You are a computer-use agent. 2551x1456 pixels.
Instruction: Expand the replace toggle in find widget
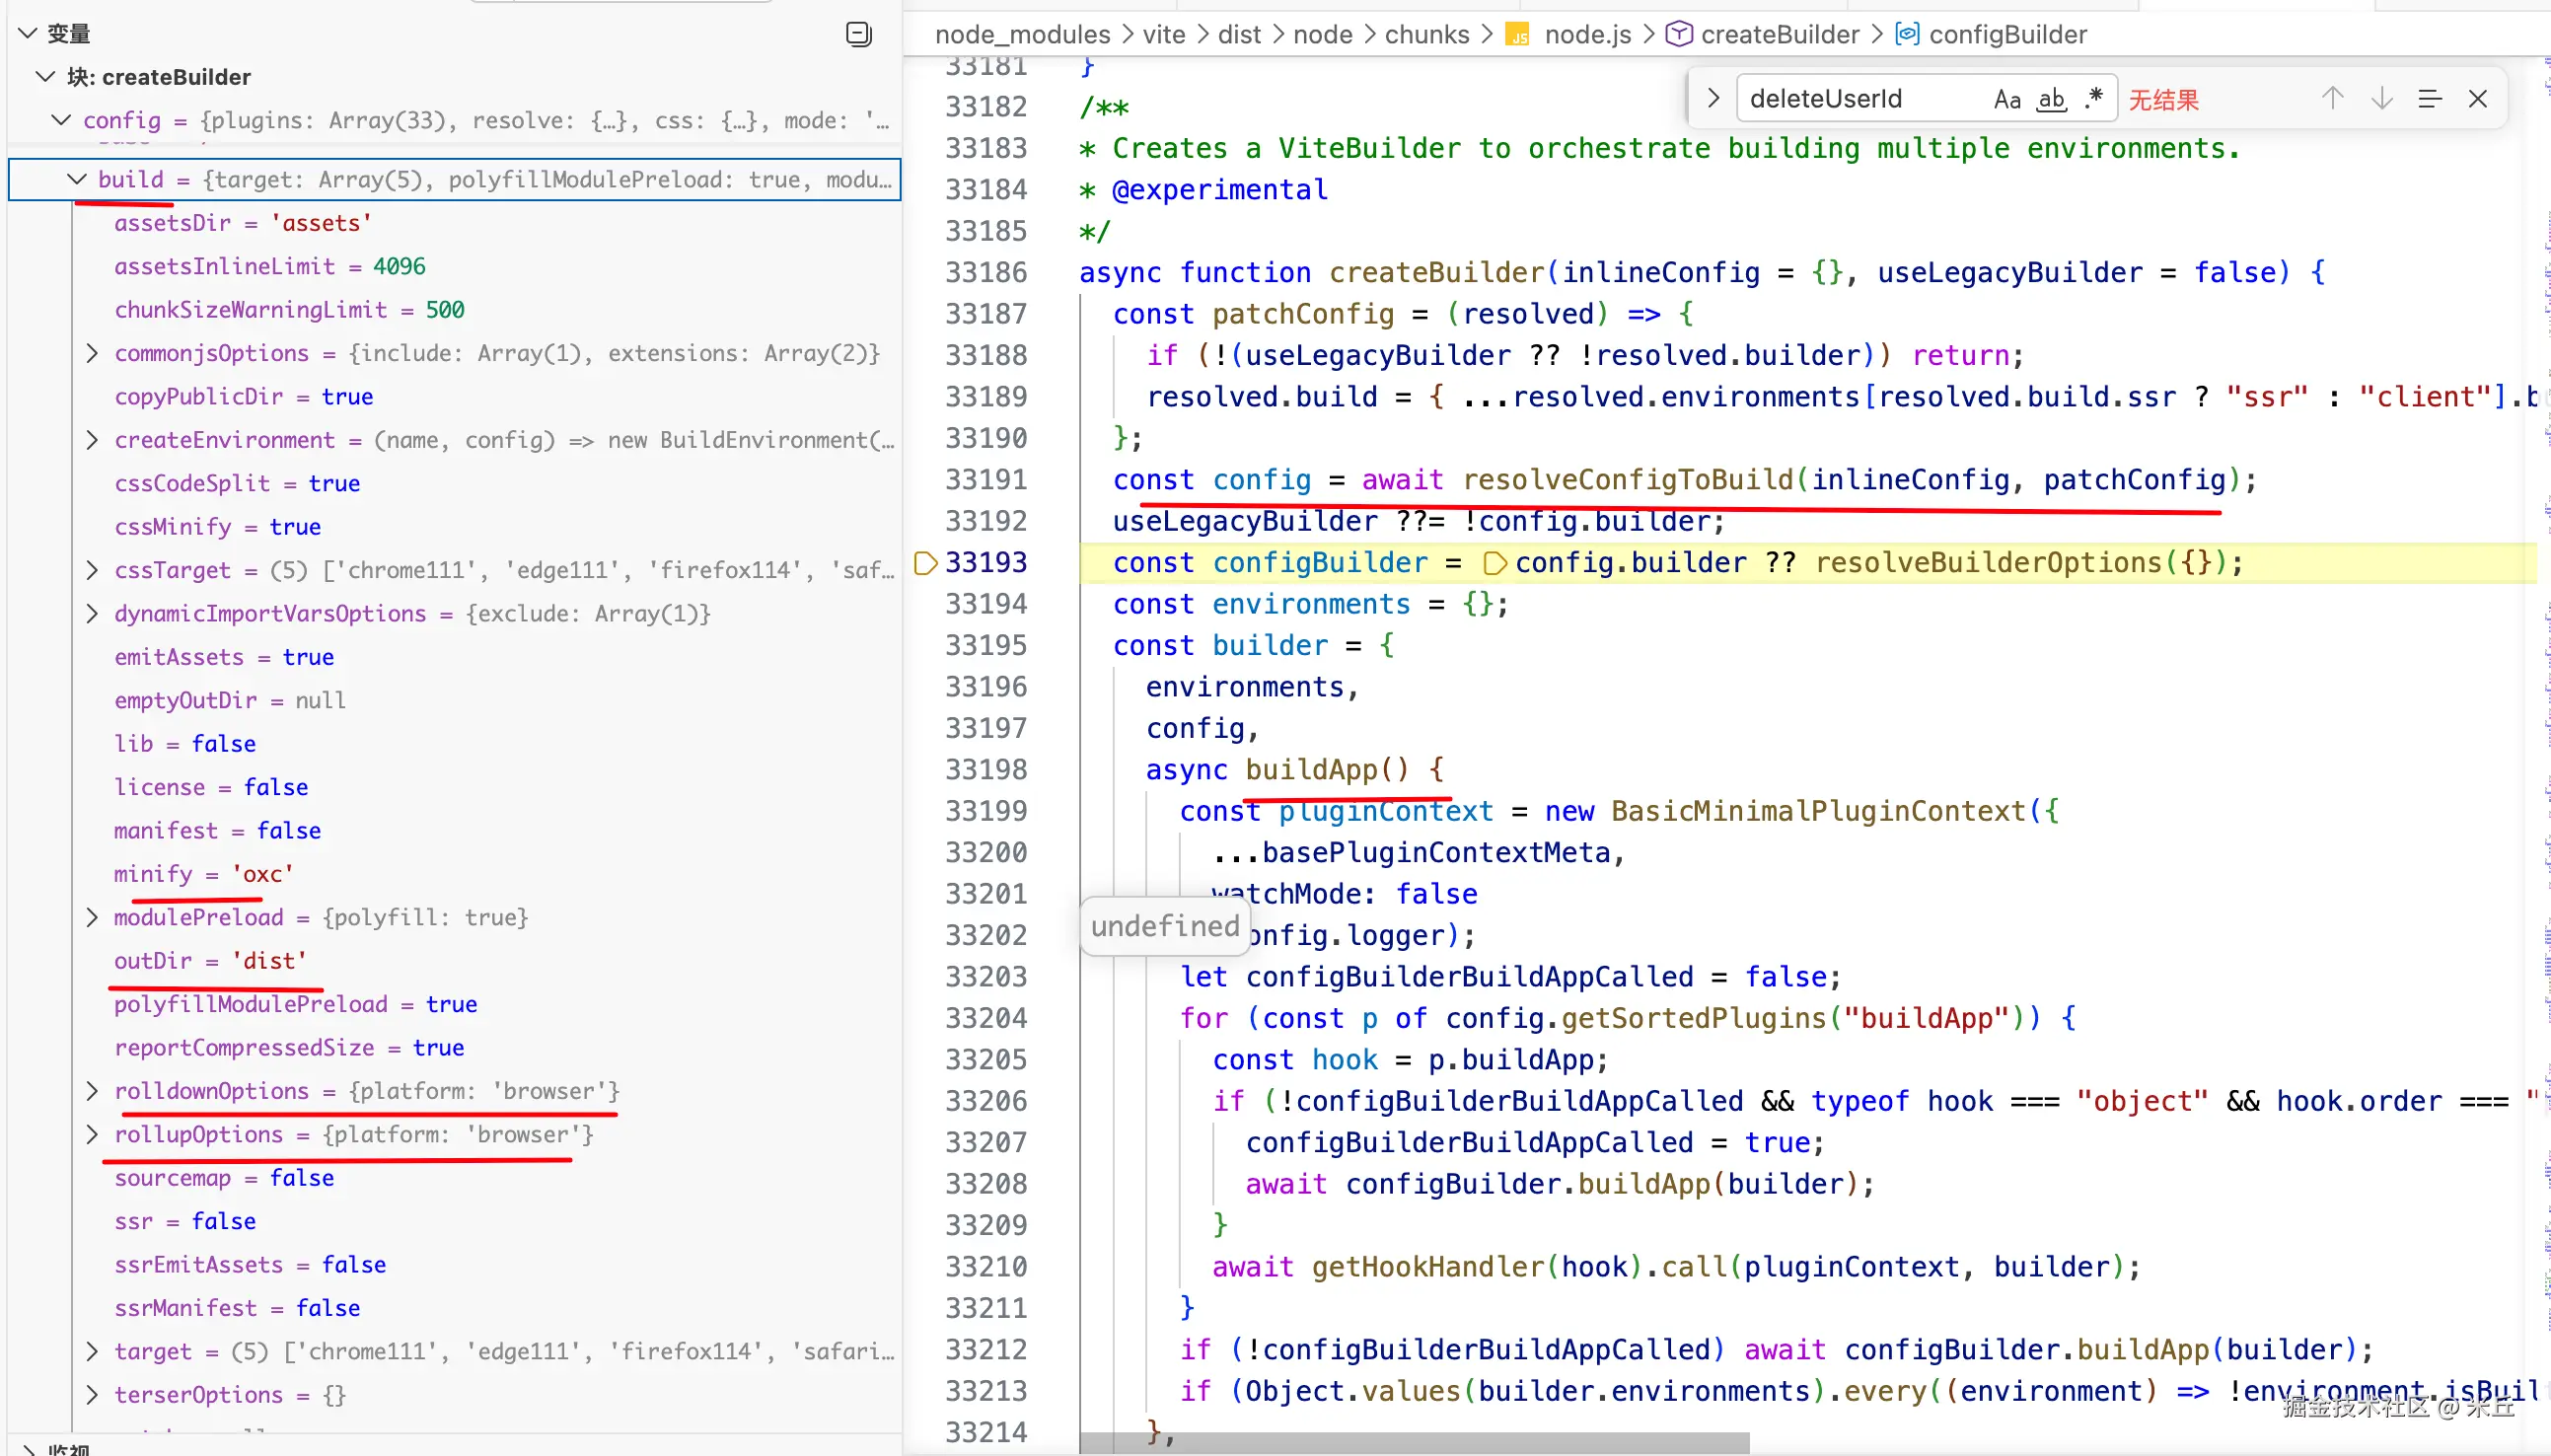(x=1713, y=99)
